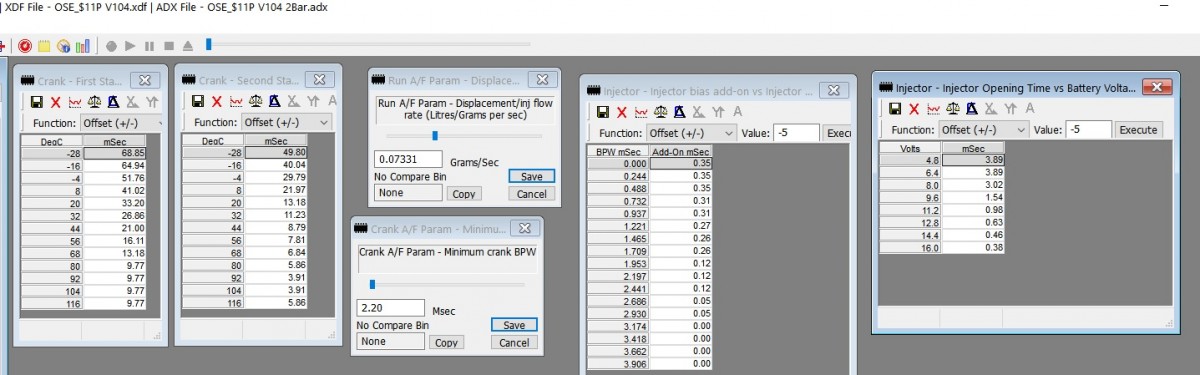This screenshot has width=1200, height=375.
Task: Click the compare scales icon in Crank First Stage
Action: click(x=94, y=102)
